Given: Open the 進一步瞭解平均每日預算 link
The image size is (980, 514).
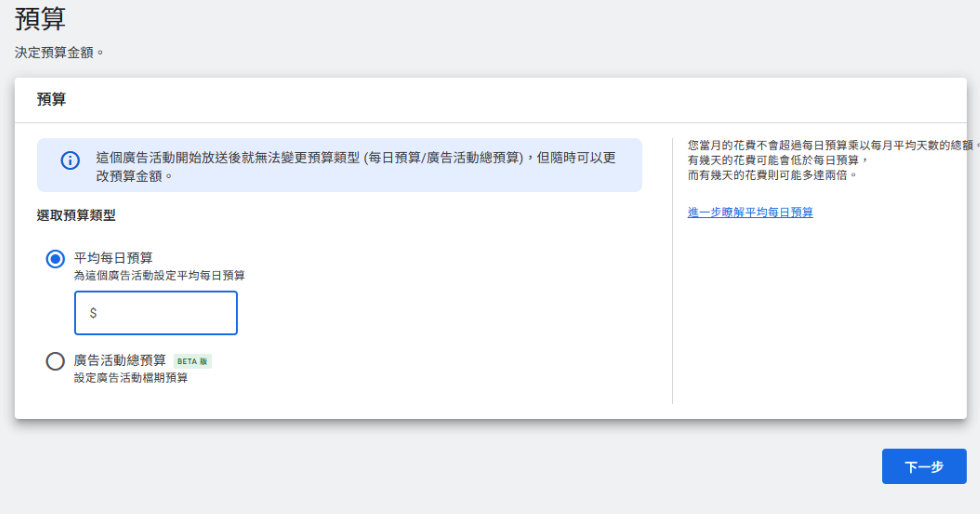Looking at the screenshot, I should [x=750, y=212].
